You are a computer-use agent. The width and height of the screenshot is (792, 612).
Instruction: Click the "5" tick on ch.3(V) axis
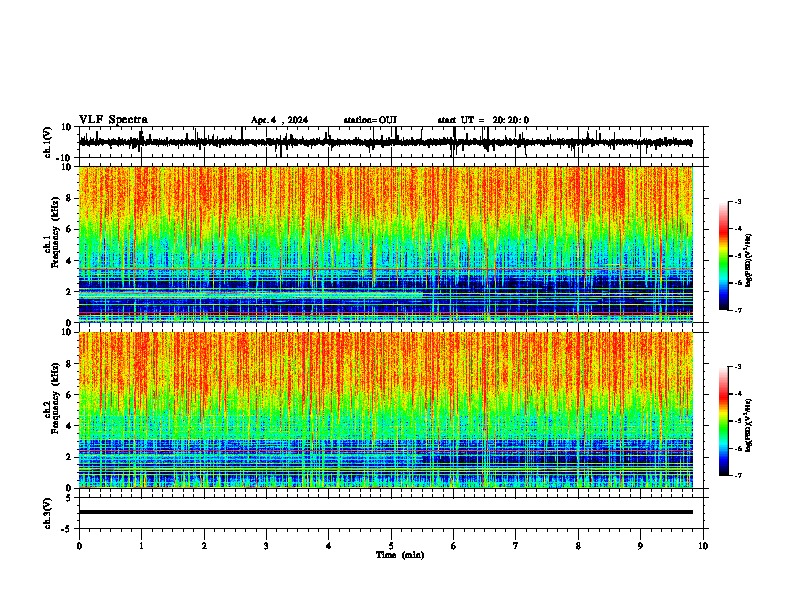pos(70,498)
